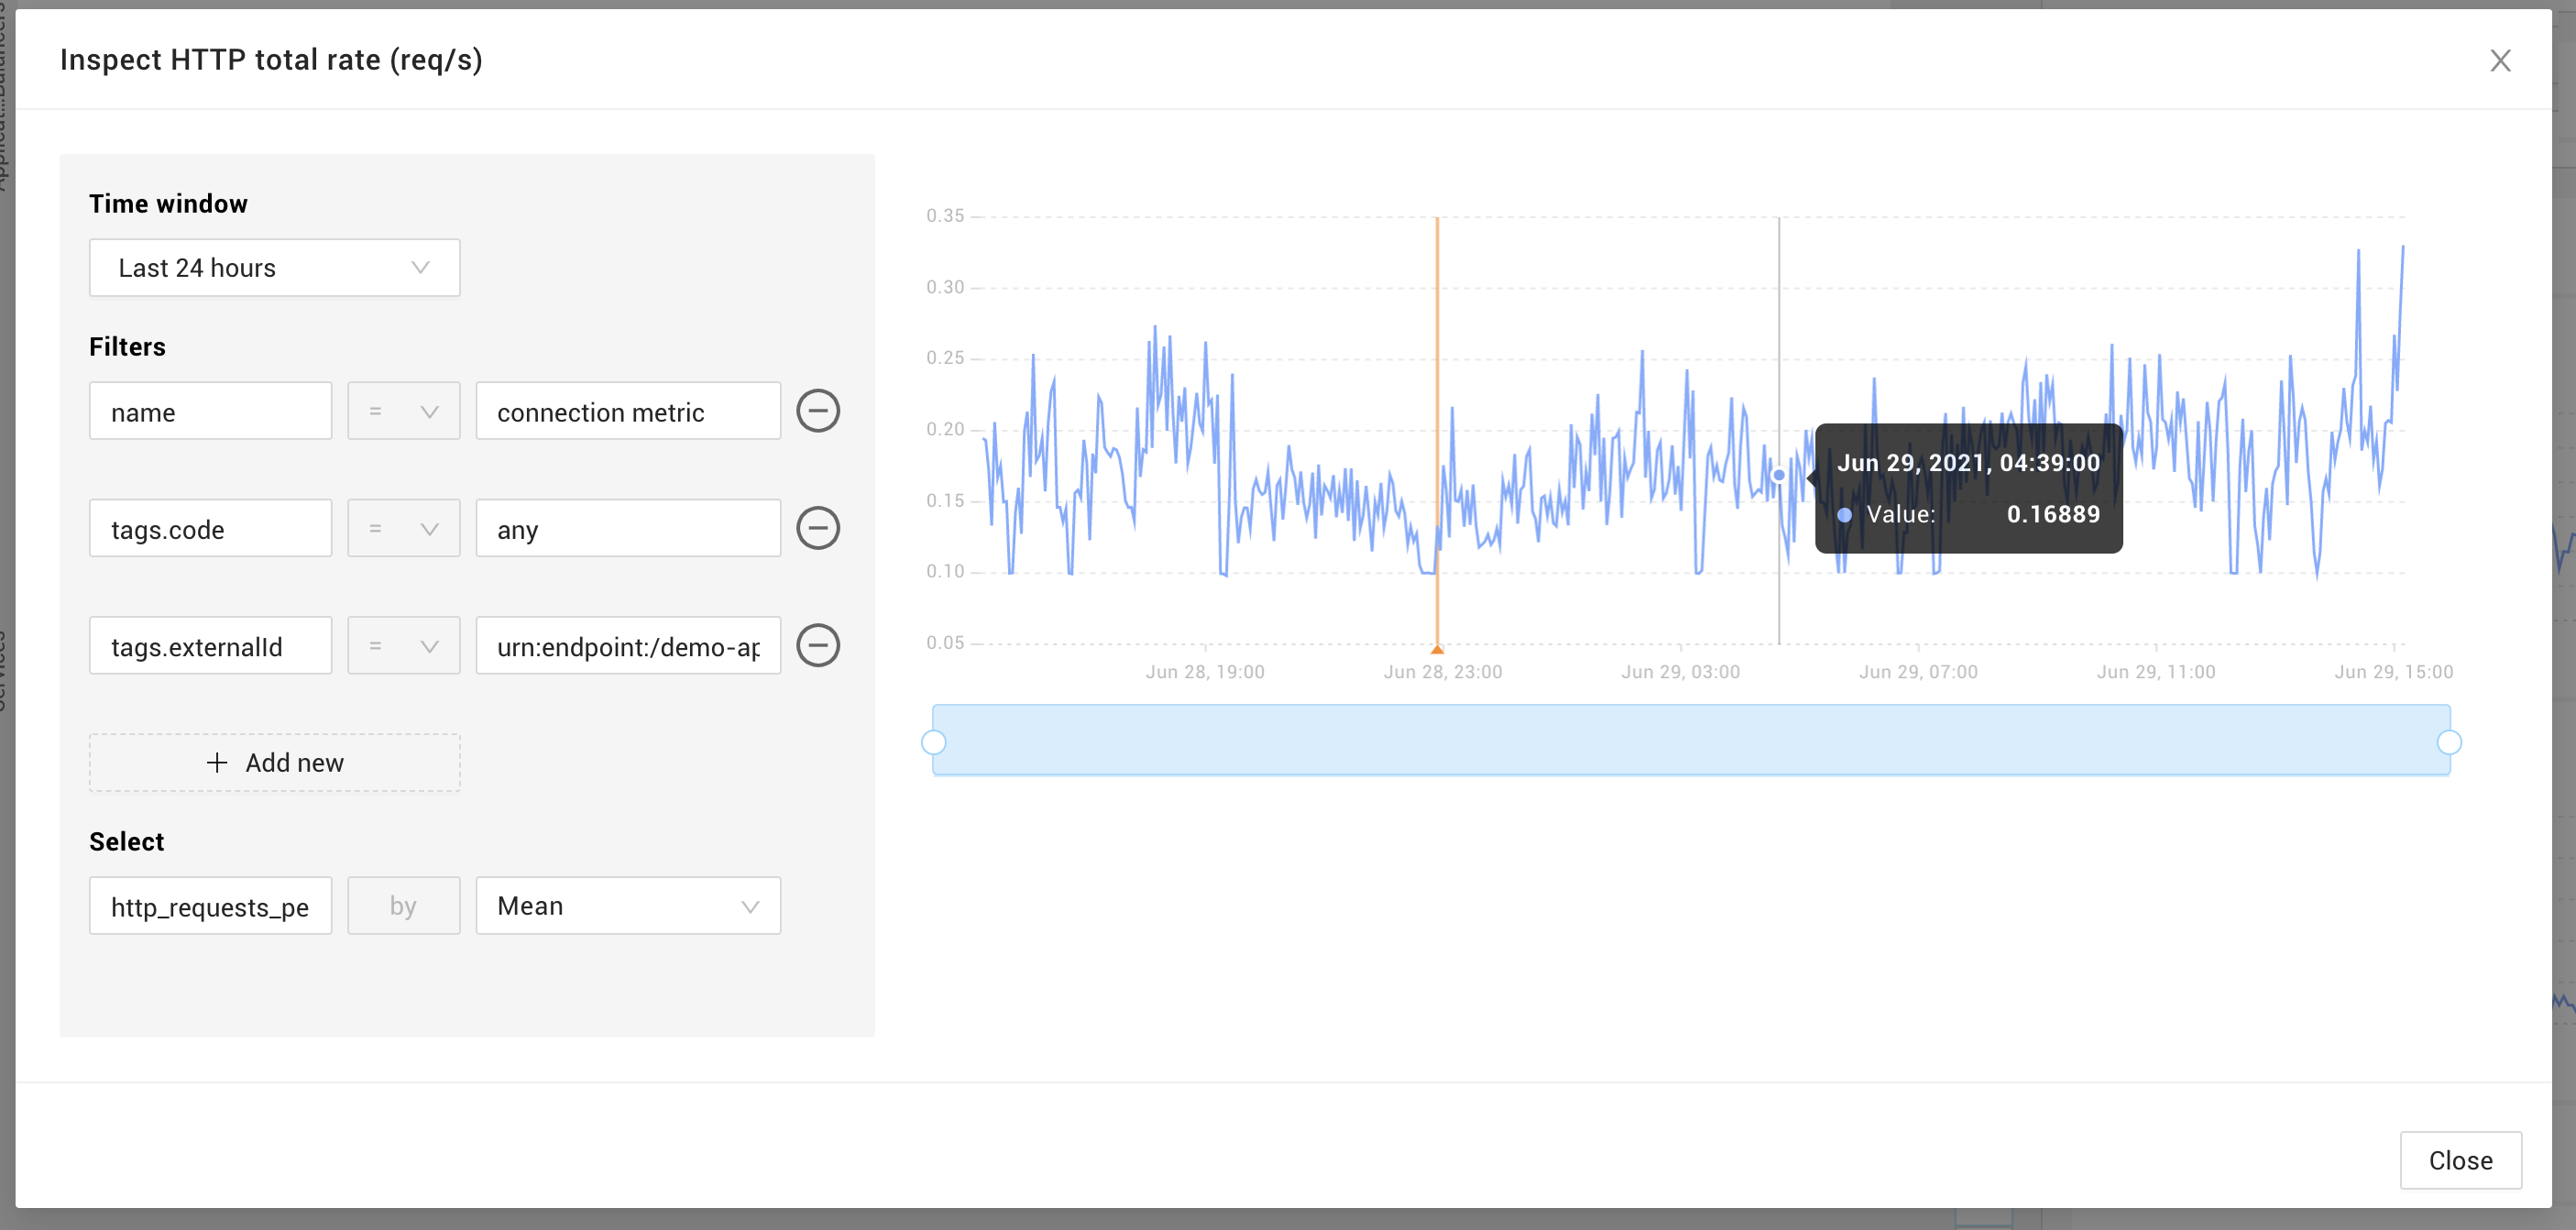
Task: Click the disabled 'by' field in the Select row
Action: (x=404, y=906)
